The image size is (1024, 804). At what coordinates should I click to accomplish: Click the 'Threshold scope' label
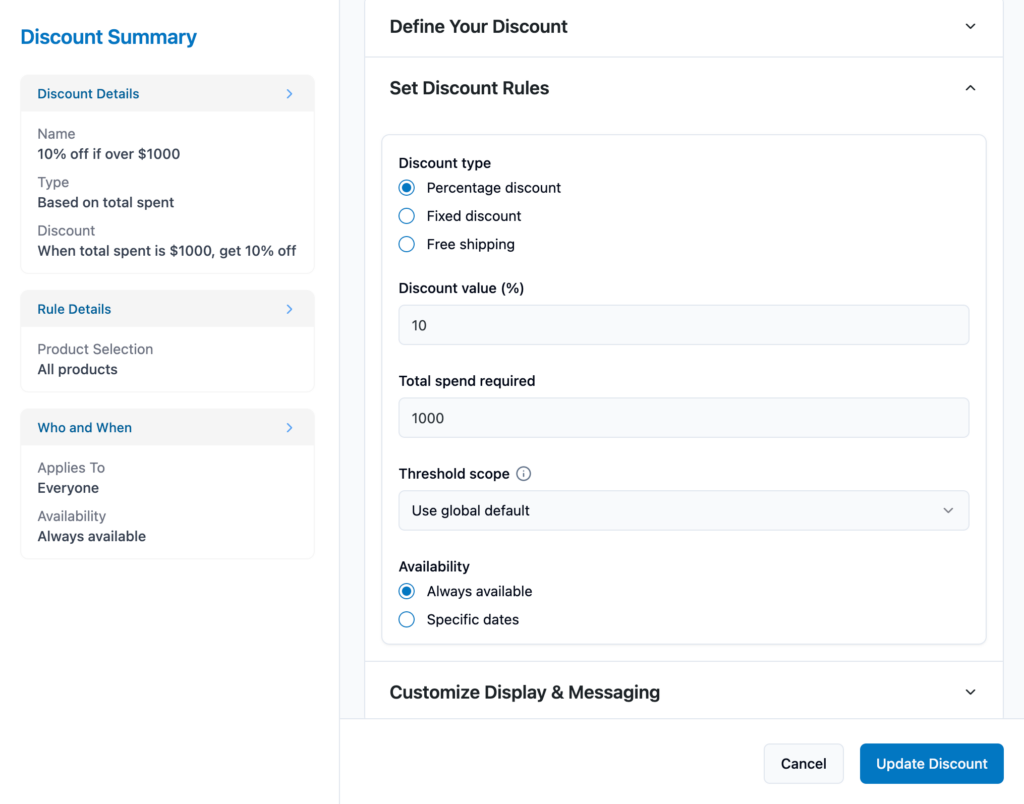(454, 474)
